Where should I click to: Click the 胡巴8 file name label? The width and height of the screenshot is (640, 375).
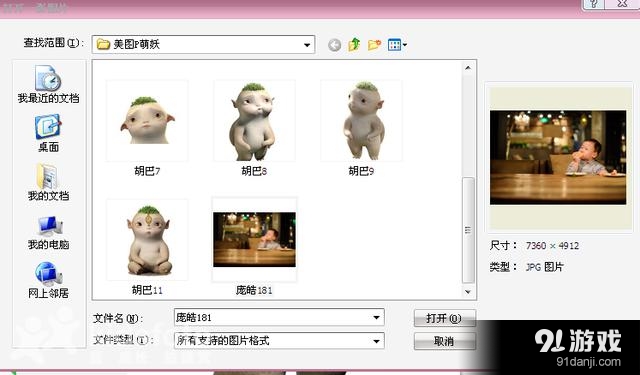click(254, 171)
